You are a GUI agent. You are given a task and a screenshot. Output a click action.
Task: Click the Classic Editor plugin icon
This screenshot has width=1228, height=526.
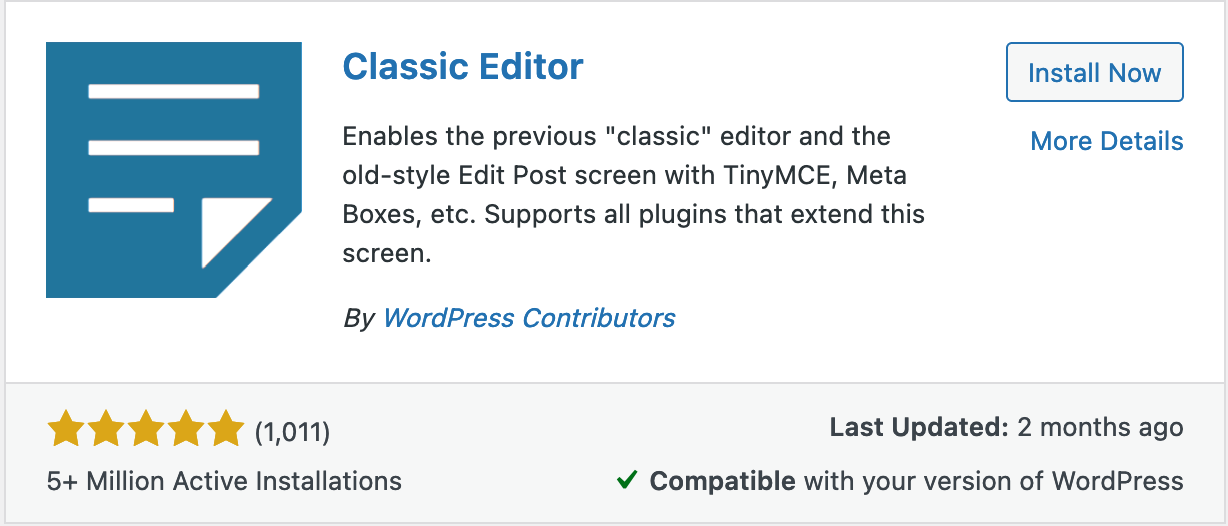coord(173,170)
